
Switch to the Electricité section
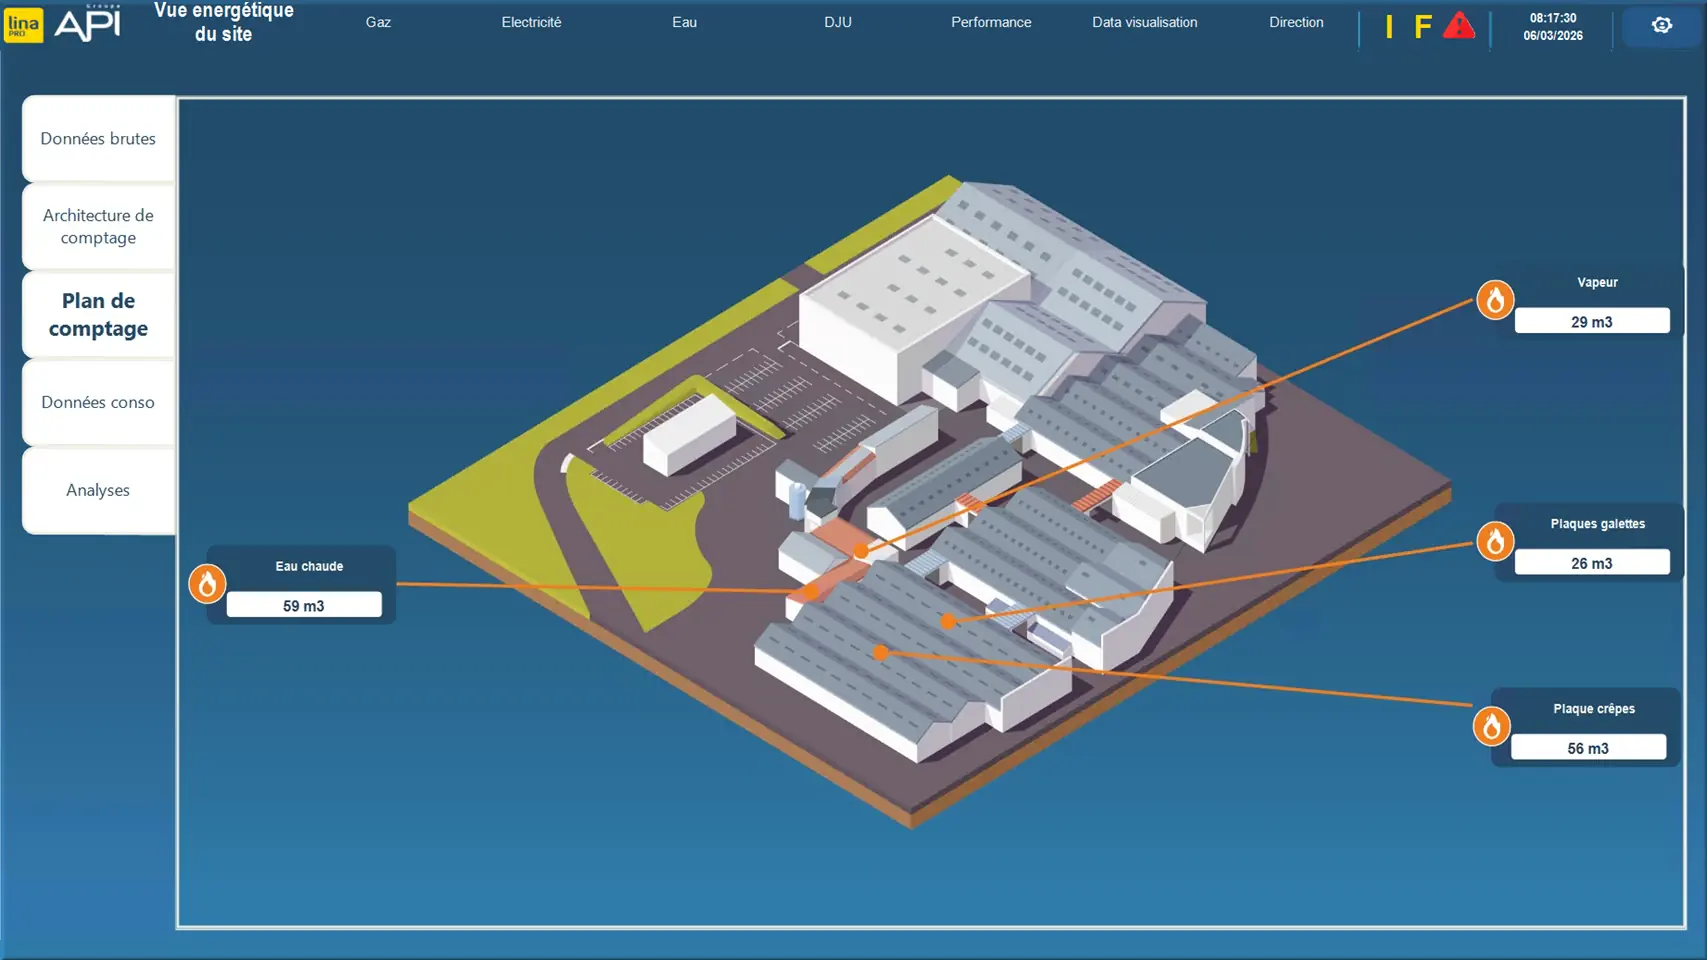[x=531, y=22]
